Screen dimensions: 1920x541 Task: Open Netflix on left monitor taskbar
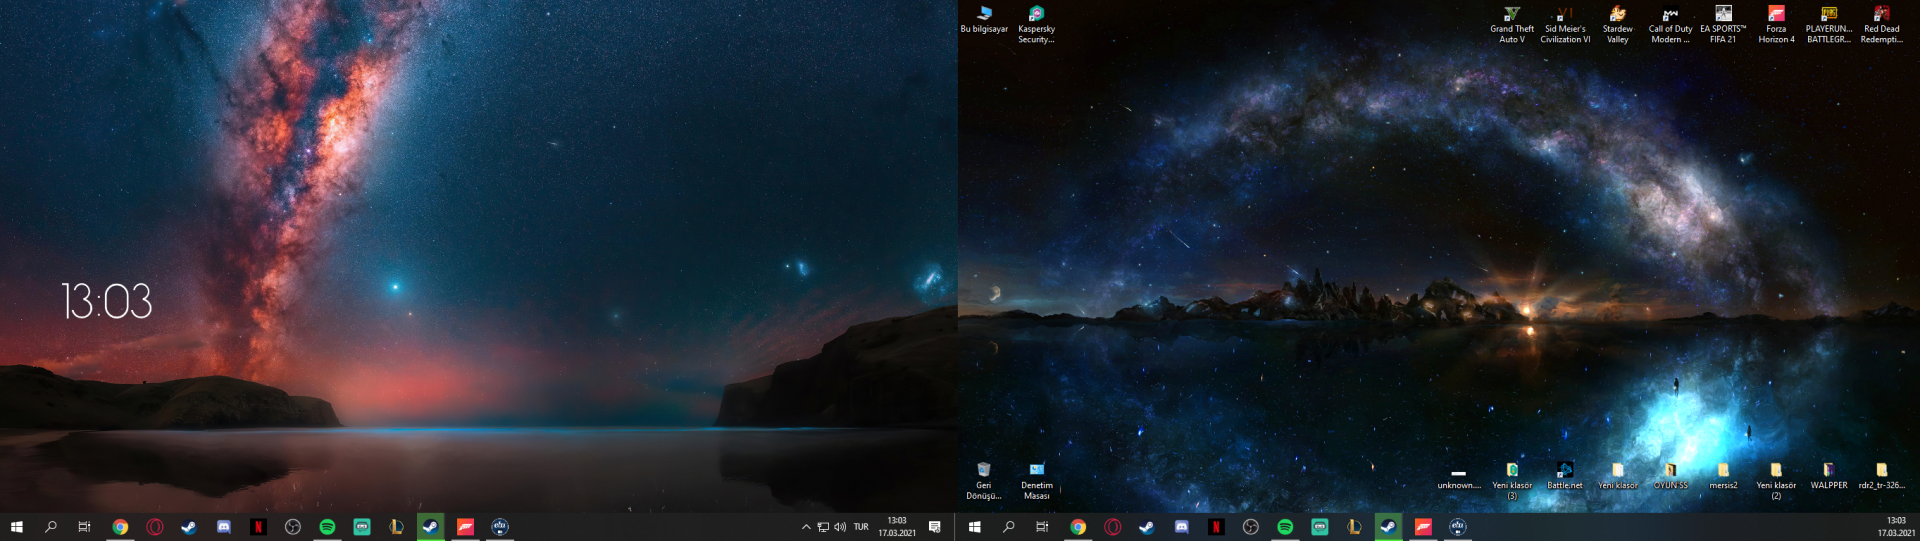pyautogui.click(x=258, y=527)
